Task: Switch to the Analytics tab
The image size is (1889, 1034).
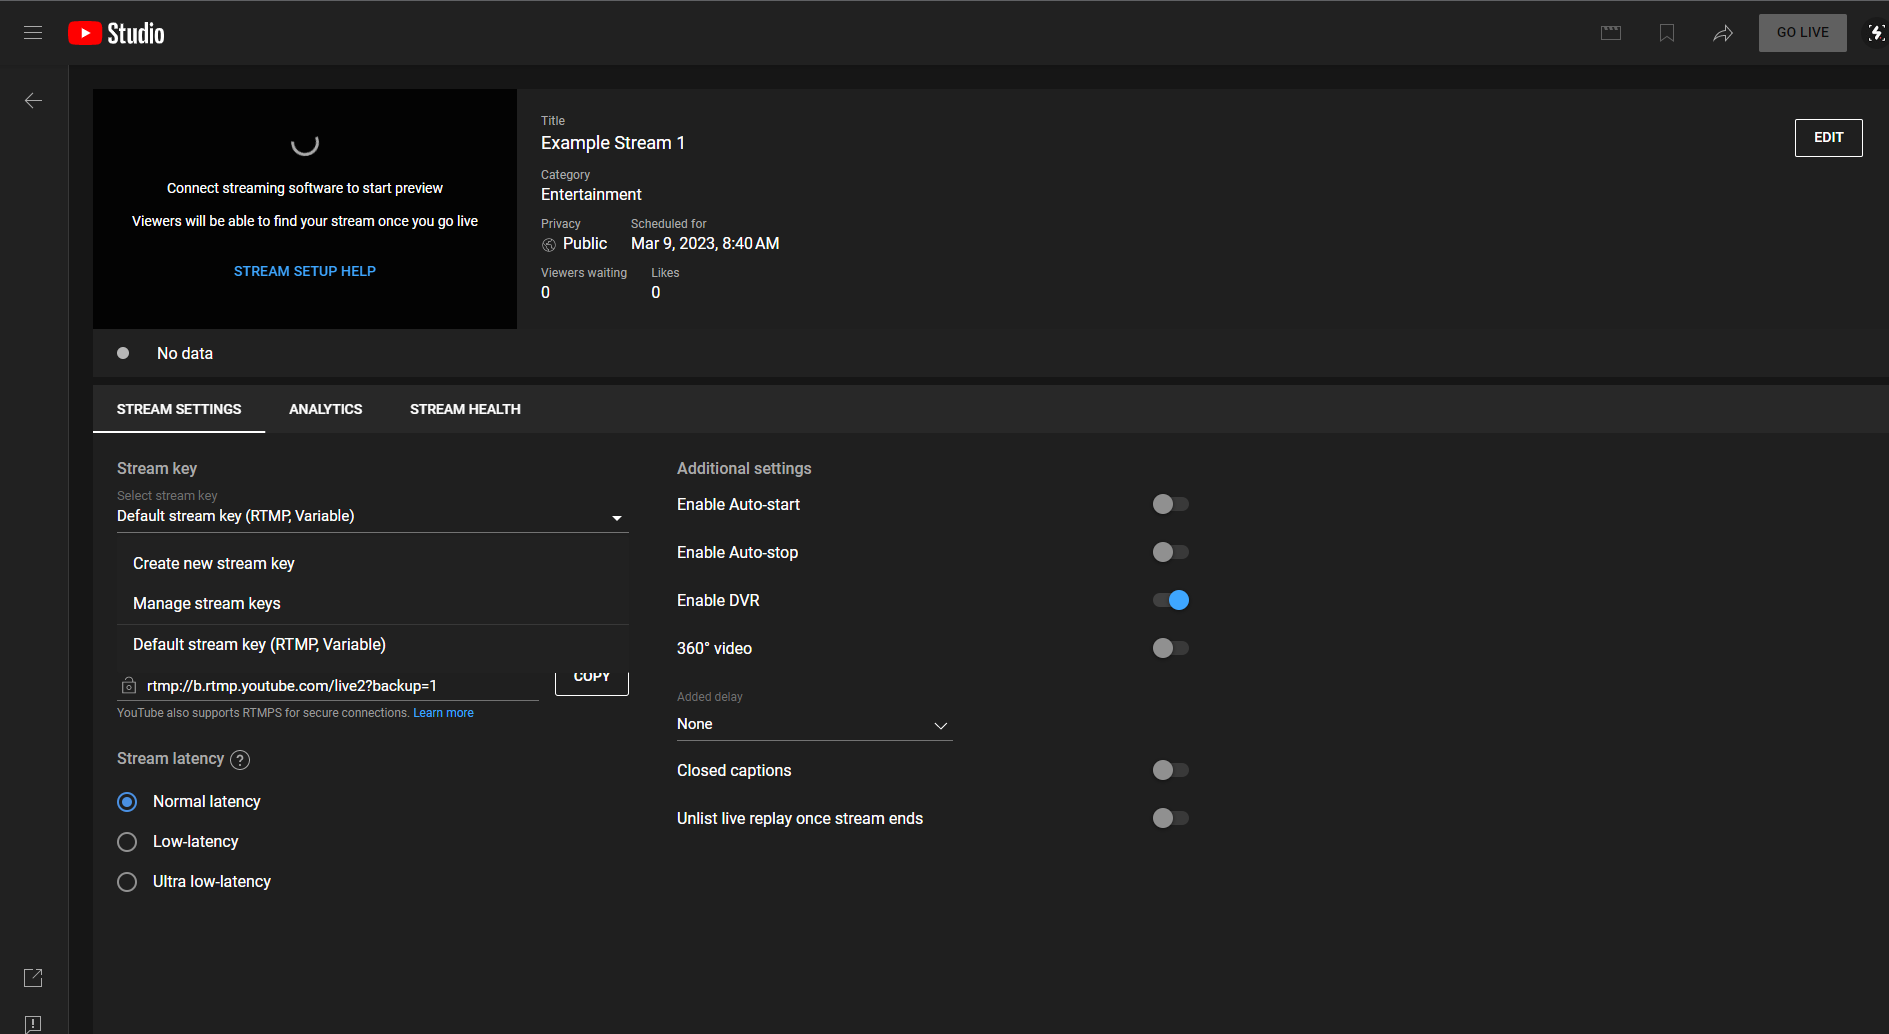Action: (x=326, y=409)
